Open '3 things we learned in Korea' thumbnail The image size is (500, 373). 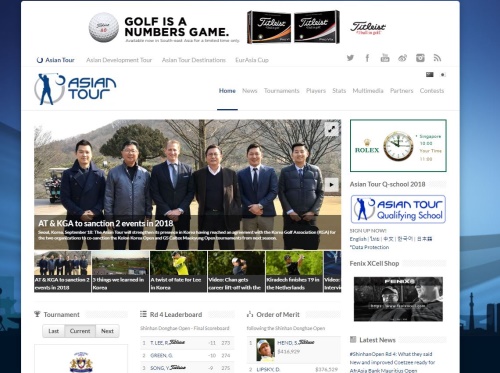(x=120, y=272)
